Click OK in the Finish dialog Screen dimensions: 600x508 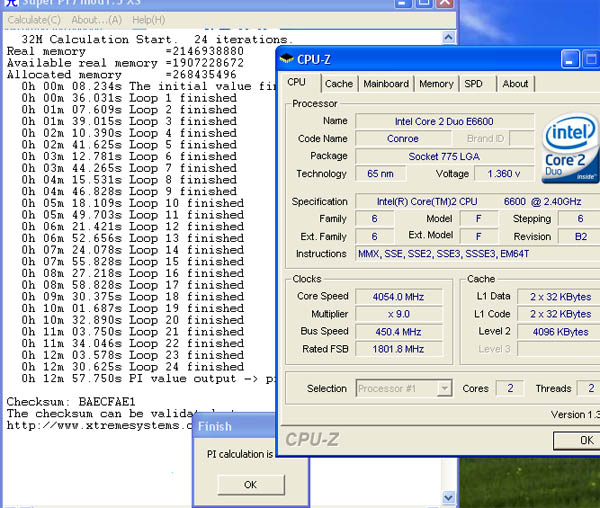tap(251, 485)
